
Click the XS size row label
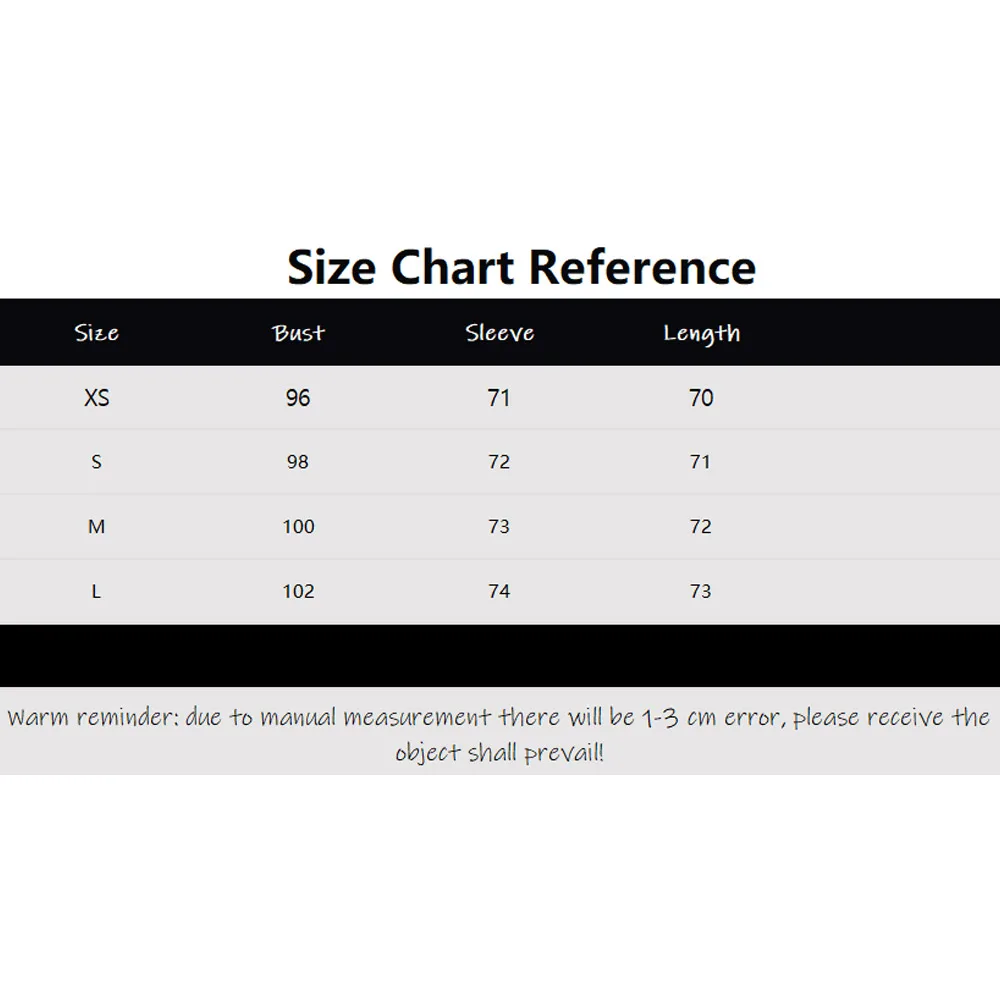pyautogui.click(x=97, y=398)
